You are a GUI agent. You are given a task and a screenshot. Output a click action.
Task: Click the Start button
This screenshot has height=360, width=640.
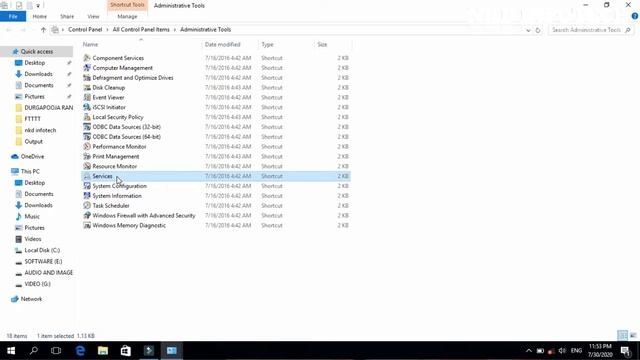[11, 351]
